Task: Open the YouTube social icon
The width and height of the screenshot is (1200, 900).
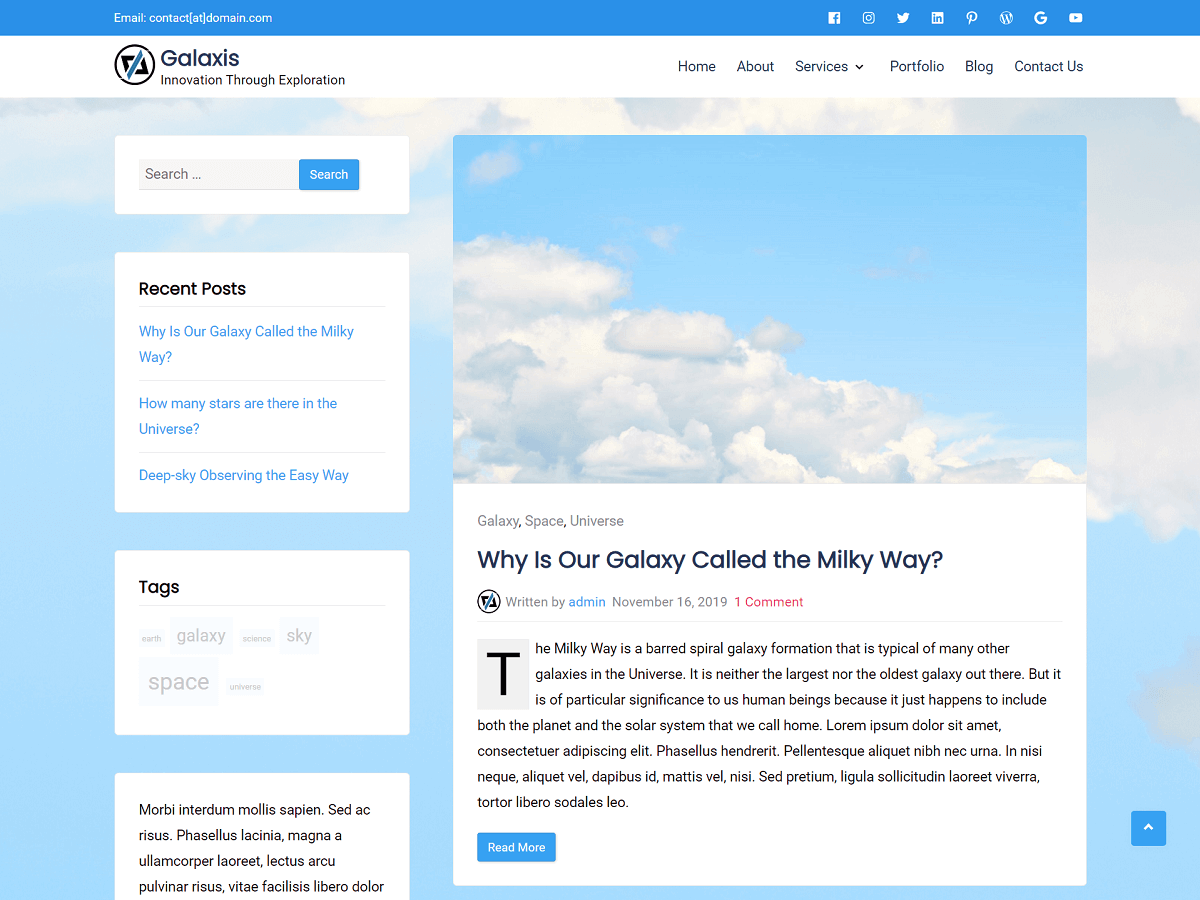Action: [1075, 17]
